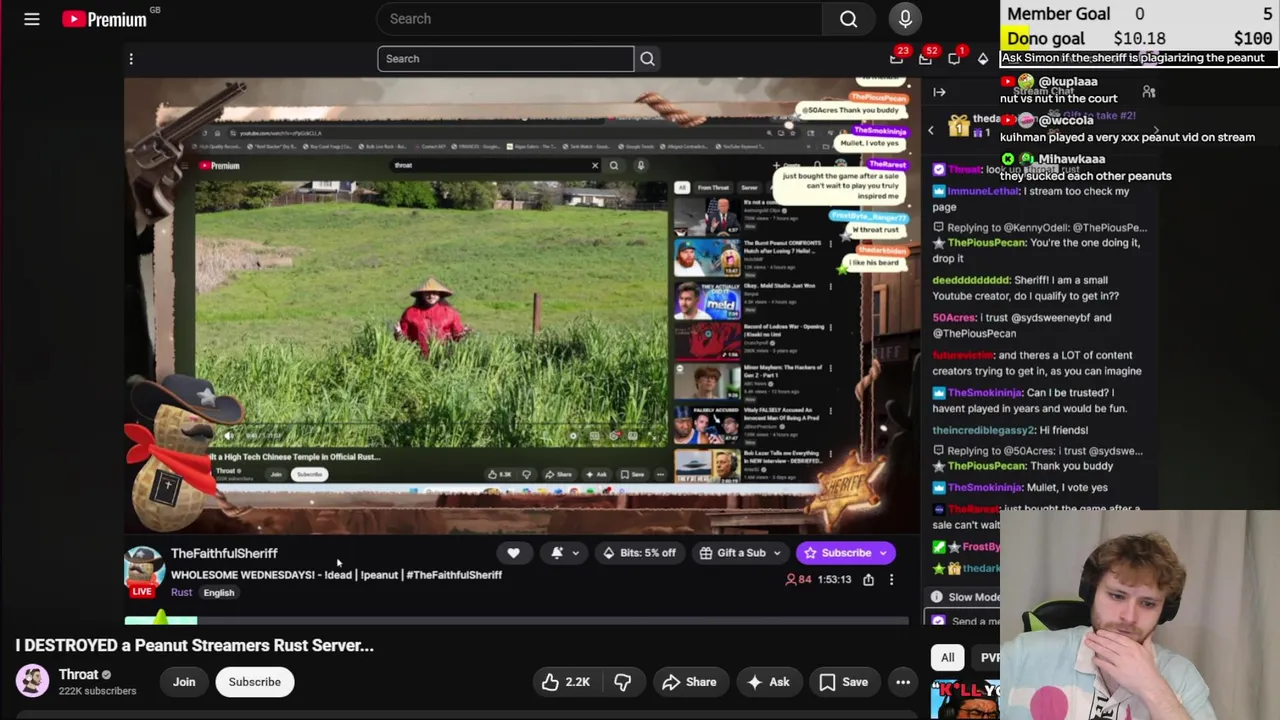
Task: Join Throat's channel membership
Action: click(184, 682)
